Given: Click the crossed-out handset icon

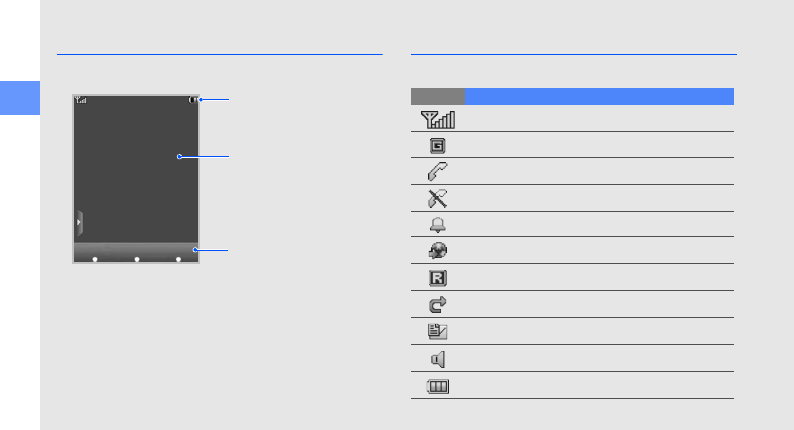Looking at the screenshot, I should click(x=437, y=198).
